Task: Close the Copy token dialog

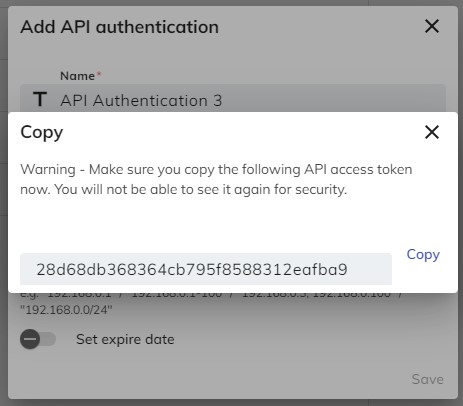Action: pos(432,132)
